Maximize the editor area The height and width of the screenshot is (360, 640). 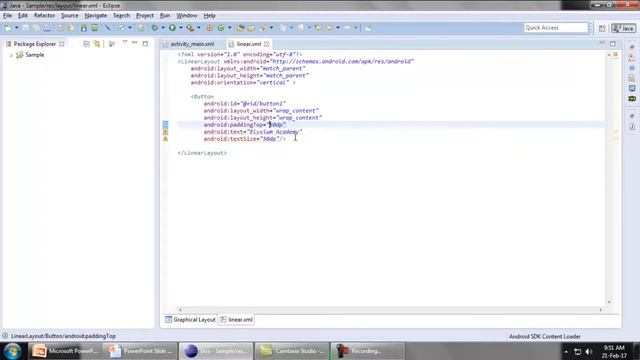coord(613,43)
